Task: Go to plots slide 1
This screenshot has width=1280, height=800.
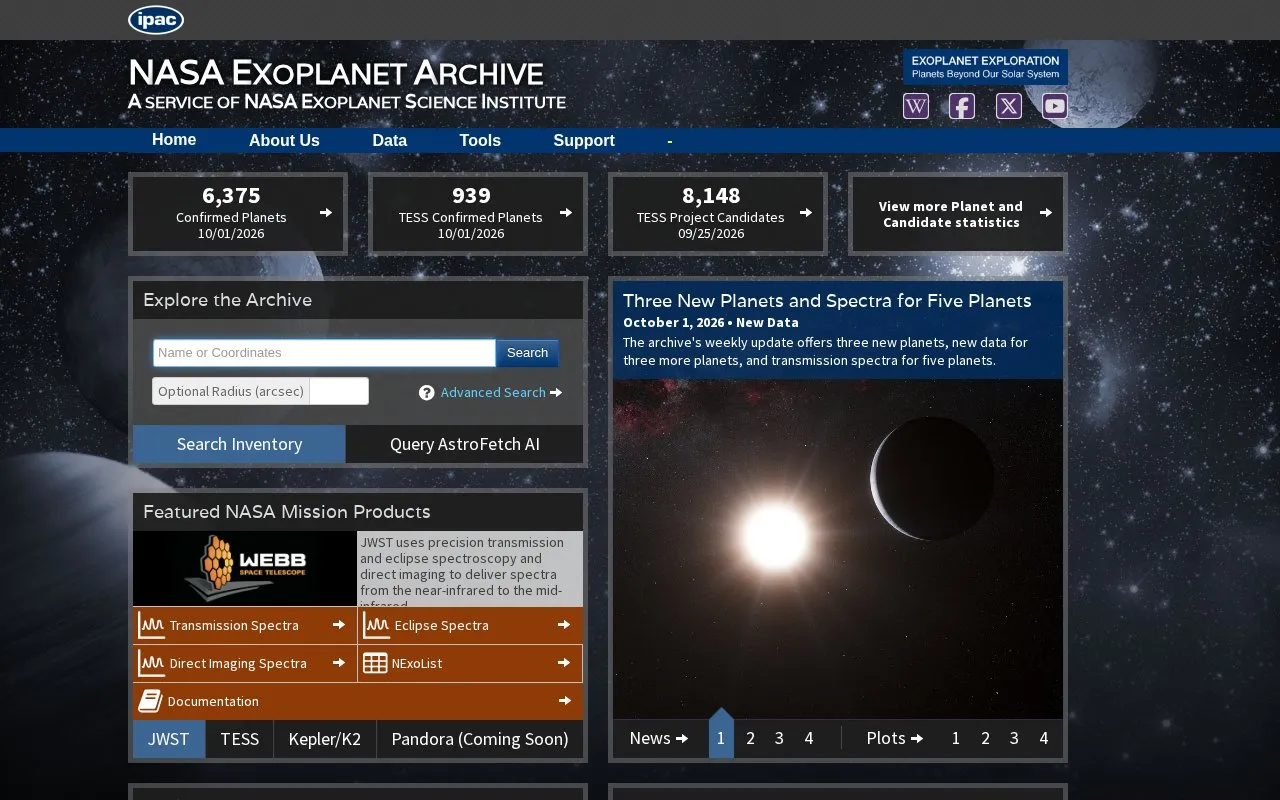Action: 956,738
